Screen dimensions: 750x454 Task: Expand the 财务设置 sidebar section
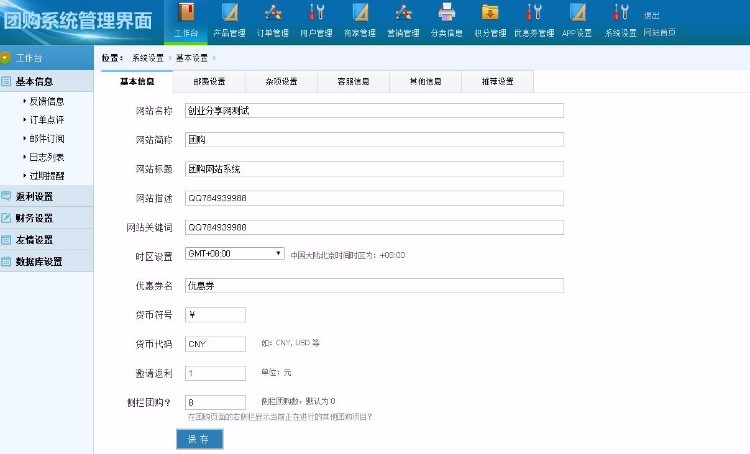[46, 218]
